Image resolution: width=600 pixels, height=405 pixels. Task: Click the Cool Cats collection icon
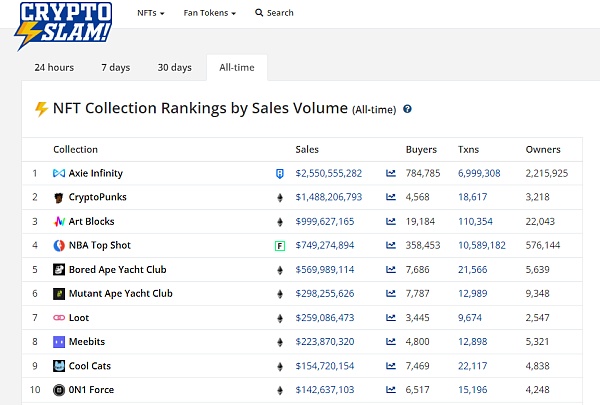point(59,366)
